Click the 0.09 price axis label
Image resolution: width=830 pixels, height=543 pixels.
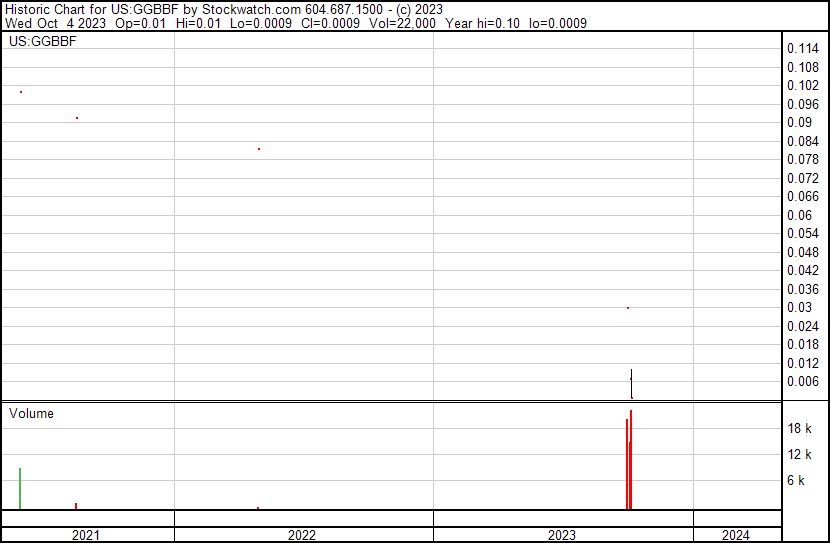tap(799, 122)
